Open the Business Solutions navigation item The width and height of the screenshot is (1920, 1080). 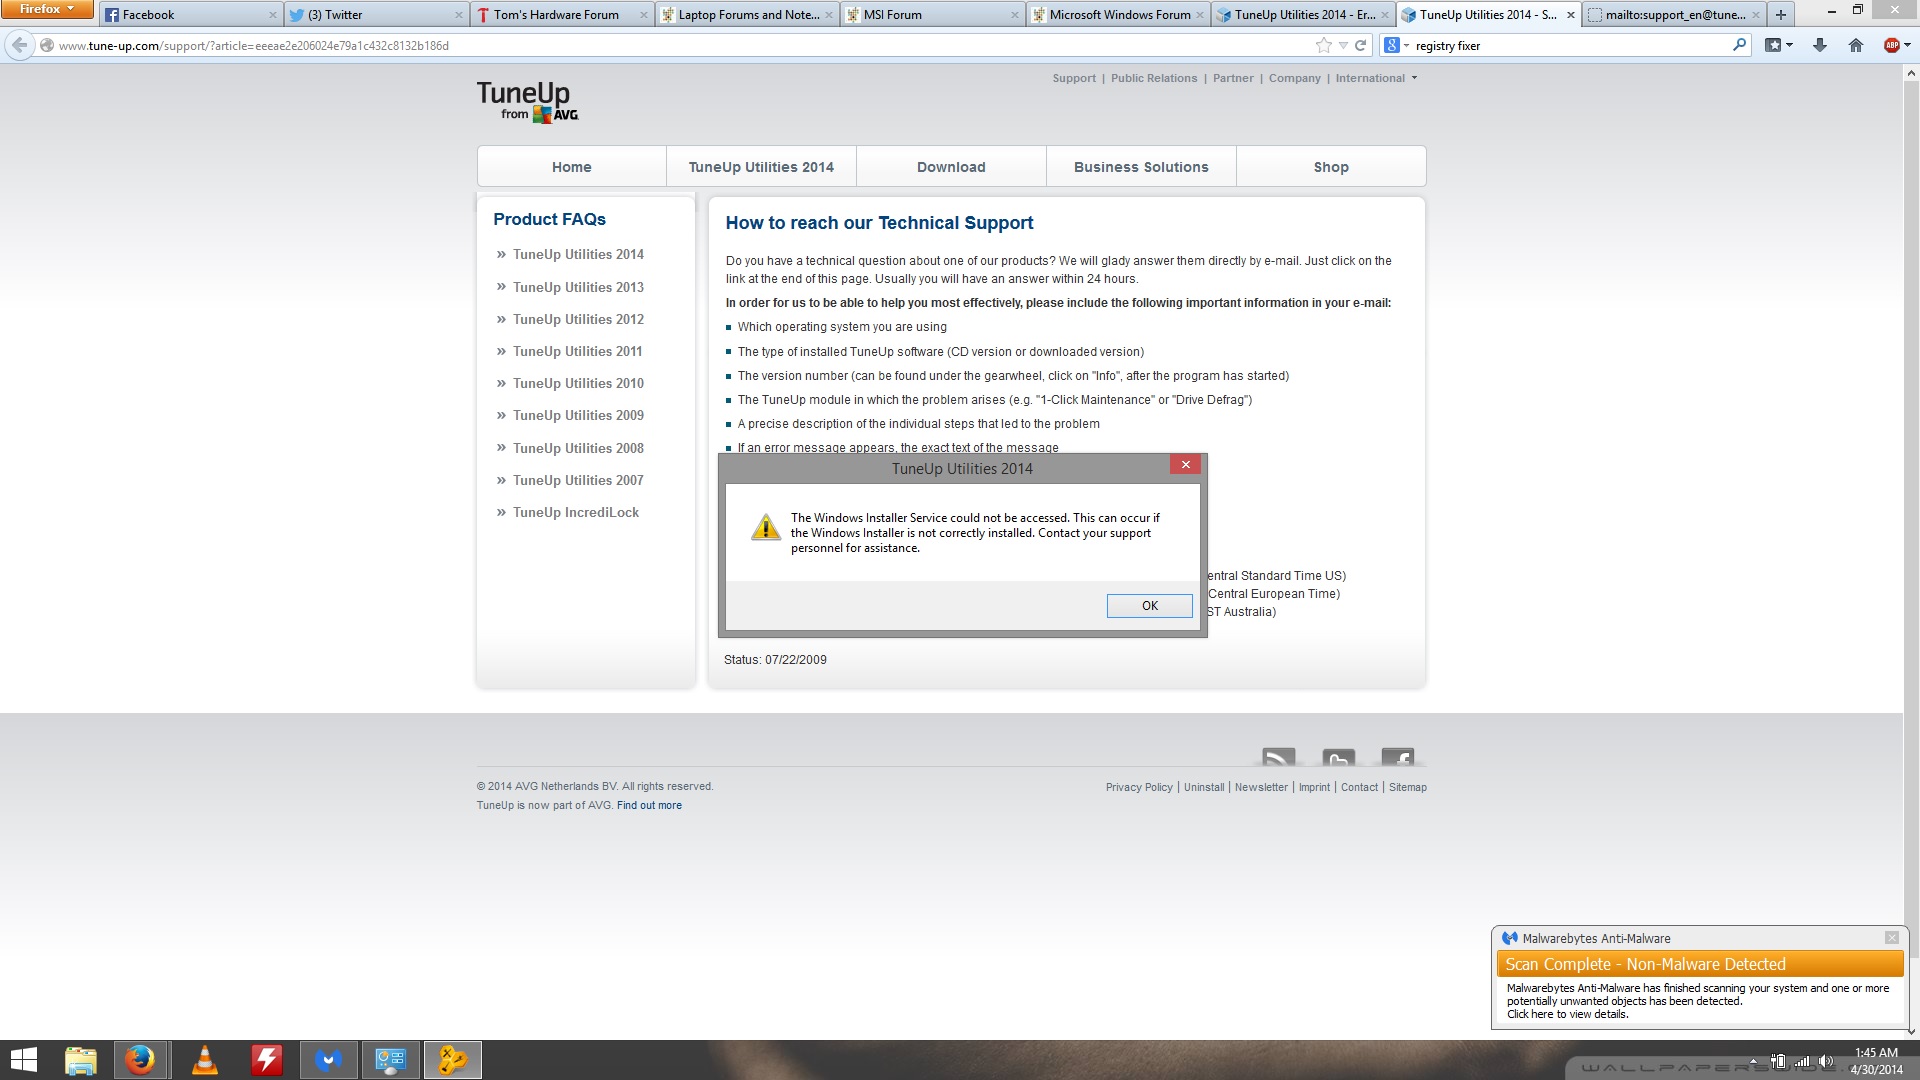click(1141, 167)
